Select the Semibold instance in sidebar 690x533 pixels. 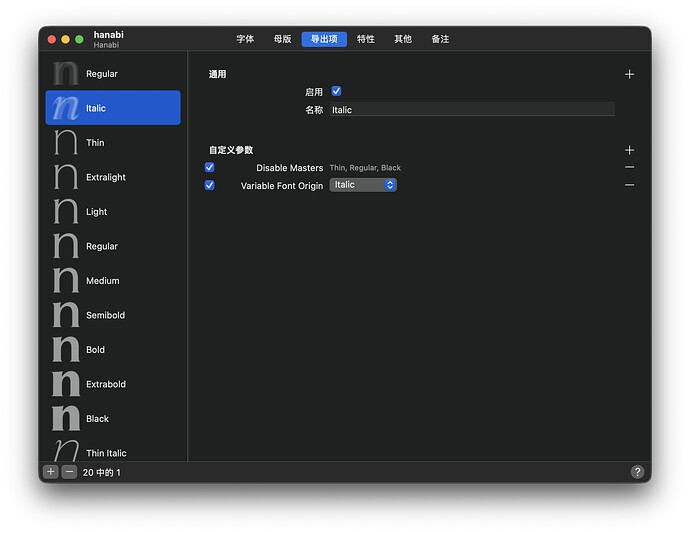pos(105,315)
